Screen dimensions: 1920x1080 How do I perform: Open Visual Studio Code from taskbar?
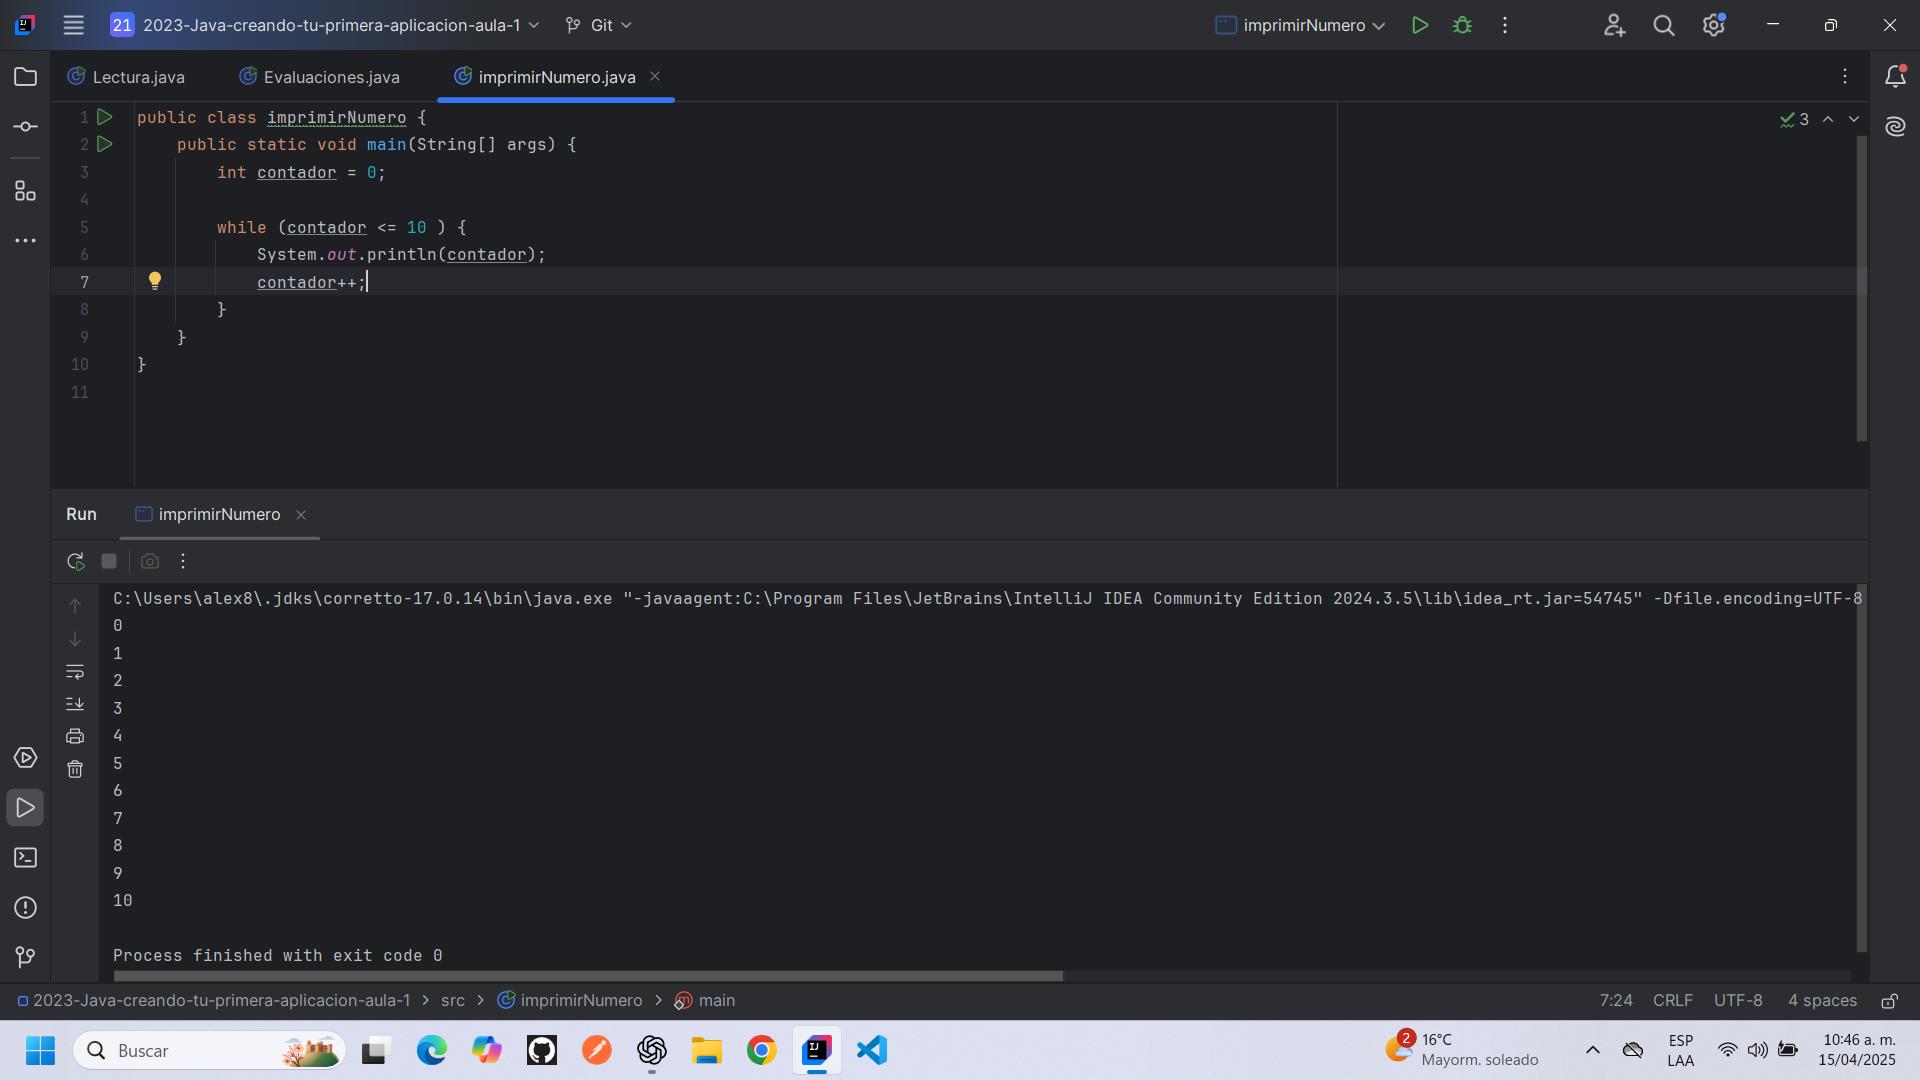click(x=872, y=1050)
